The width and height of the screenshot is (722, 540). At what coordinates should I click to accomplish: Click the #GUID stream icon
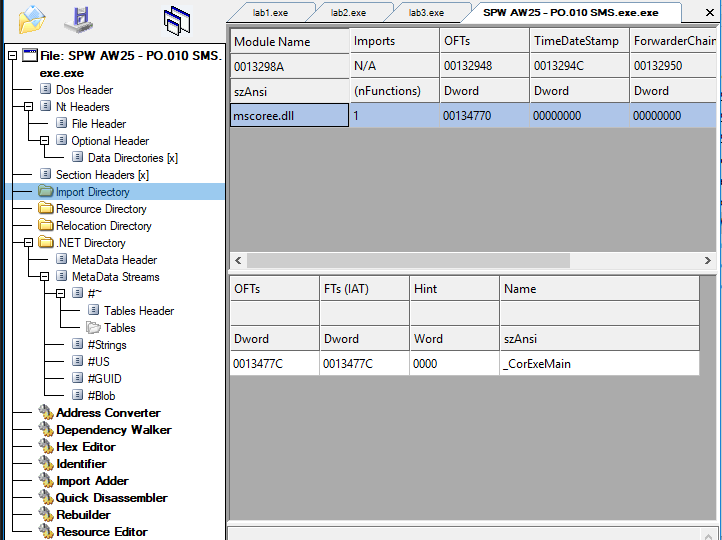pos(77,378)
